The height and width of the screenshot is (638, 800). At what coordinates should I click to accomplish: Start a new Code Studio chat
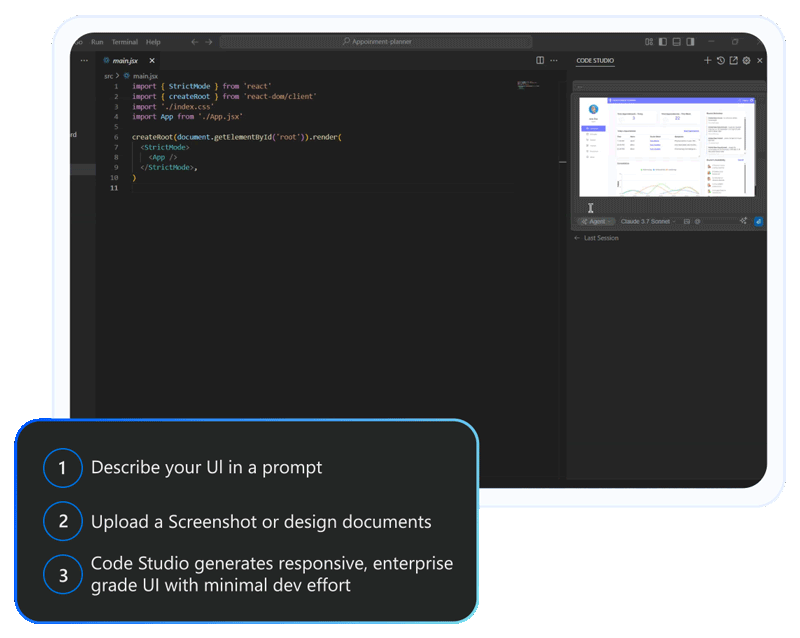click(707, 61)
